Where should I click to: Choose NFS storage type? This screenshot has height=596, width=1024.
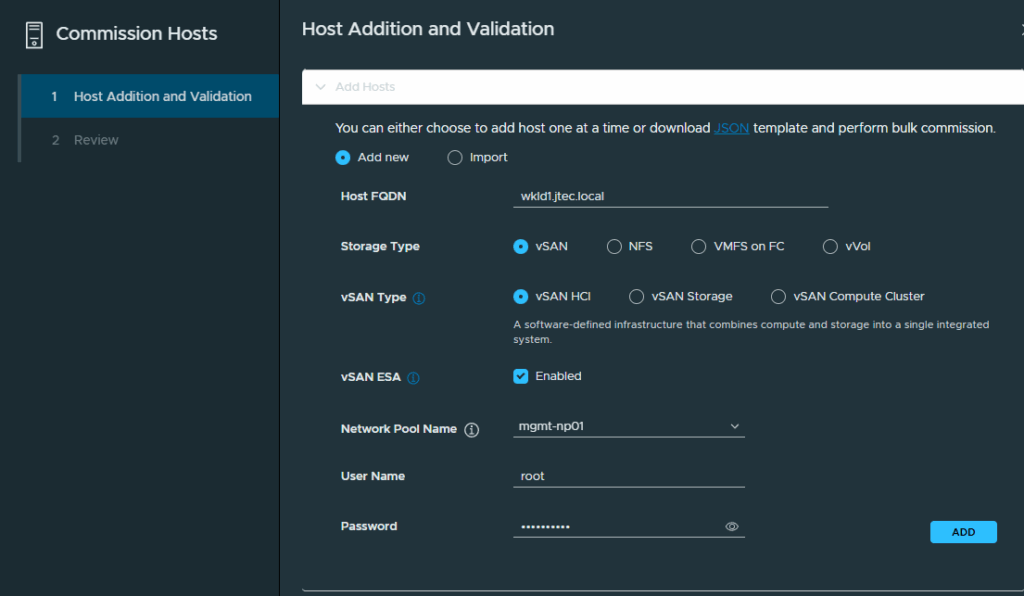pos(614,247)
